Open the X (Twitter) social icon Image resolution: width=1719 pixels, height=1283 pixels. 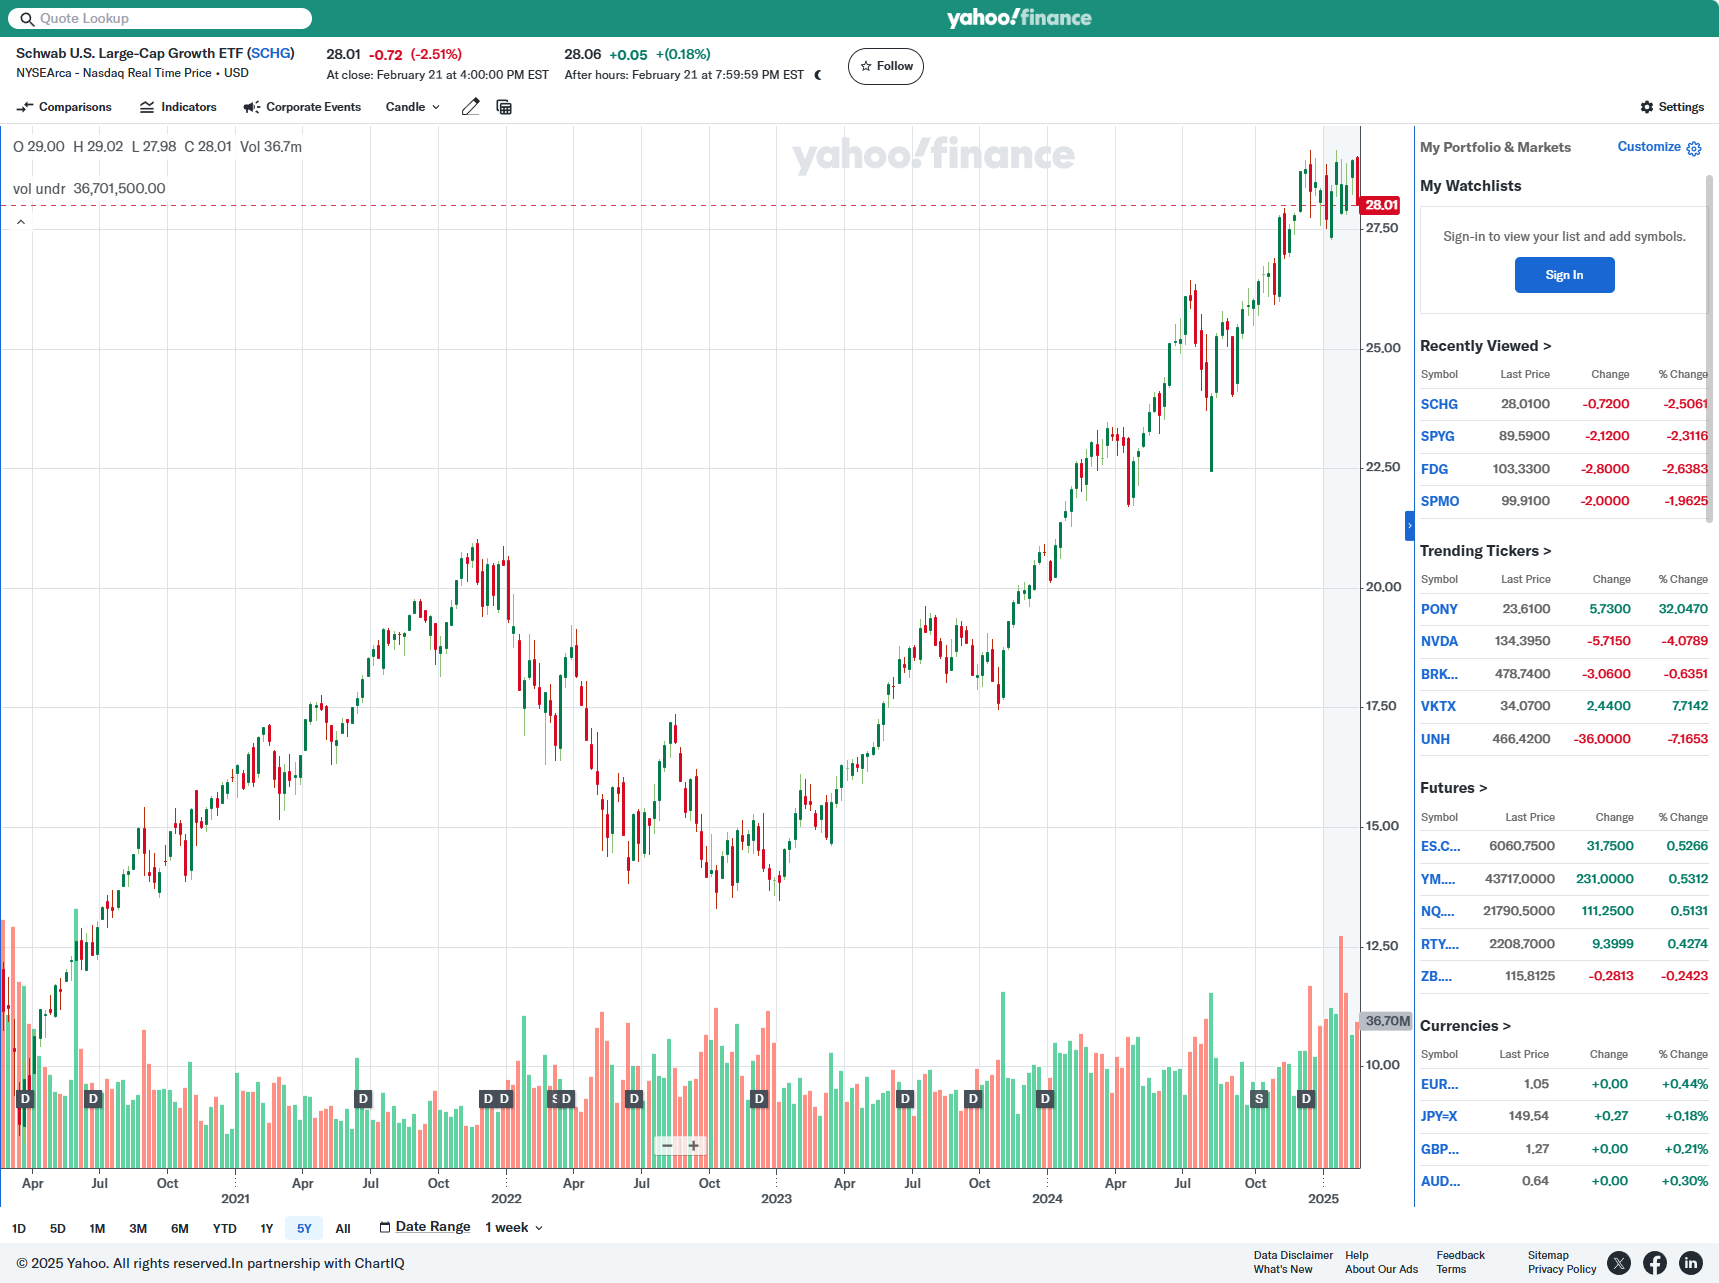(x=1618, y=1263)
